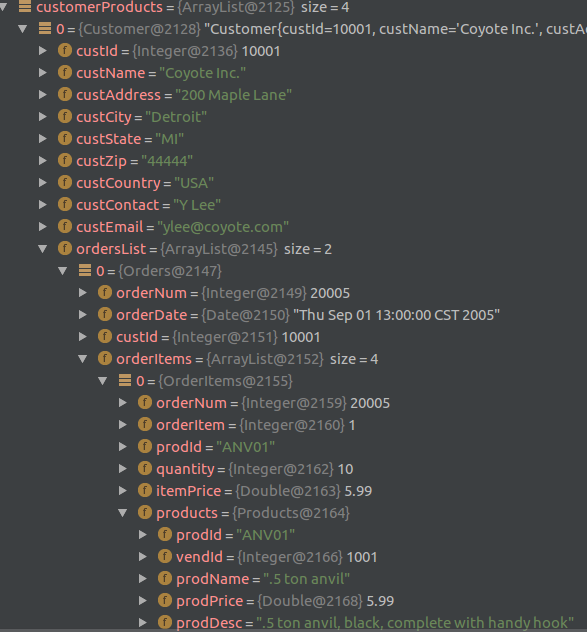Image resolution: width=587 pixels, height=632 pixels.
Task: Select the custZip "44444" row
Action: pyautogui.click(x=294, y=161)
